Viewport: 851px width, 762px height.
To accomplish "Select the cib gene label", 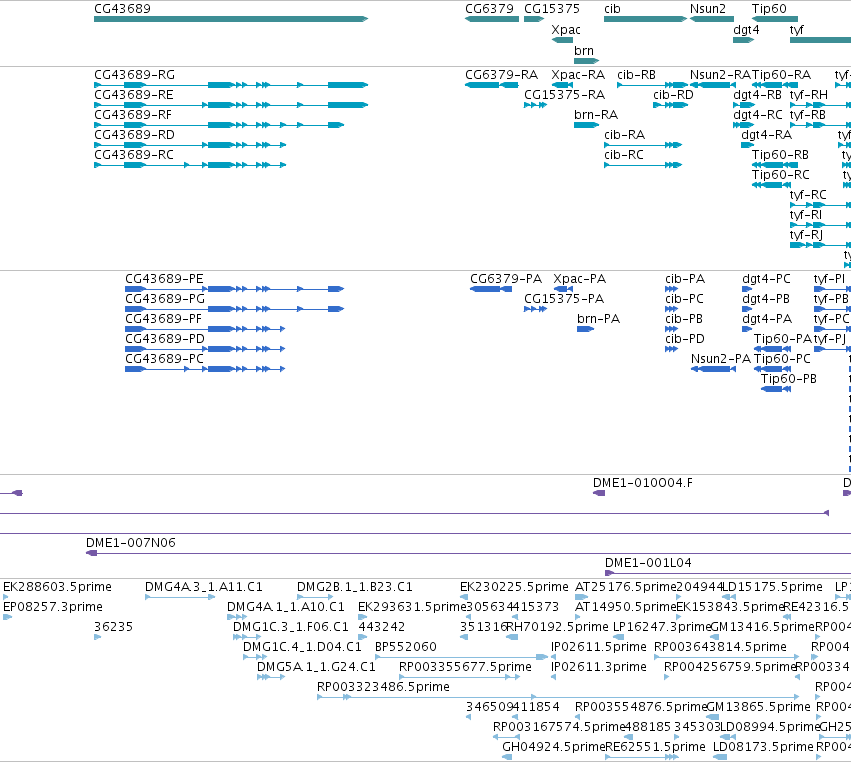I will pos(612,9).
